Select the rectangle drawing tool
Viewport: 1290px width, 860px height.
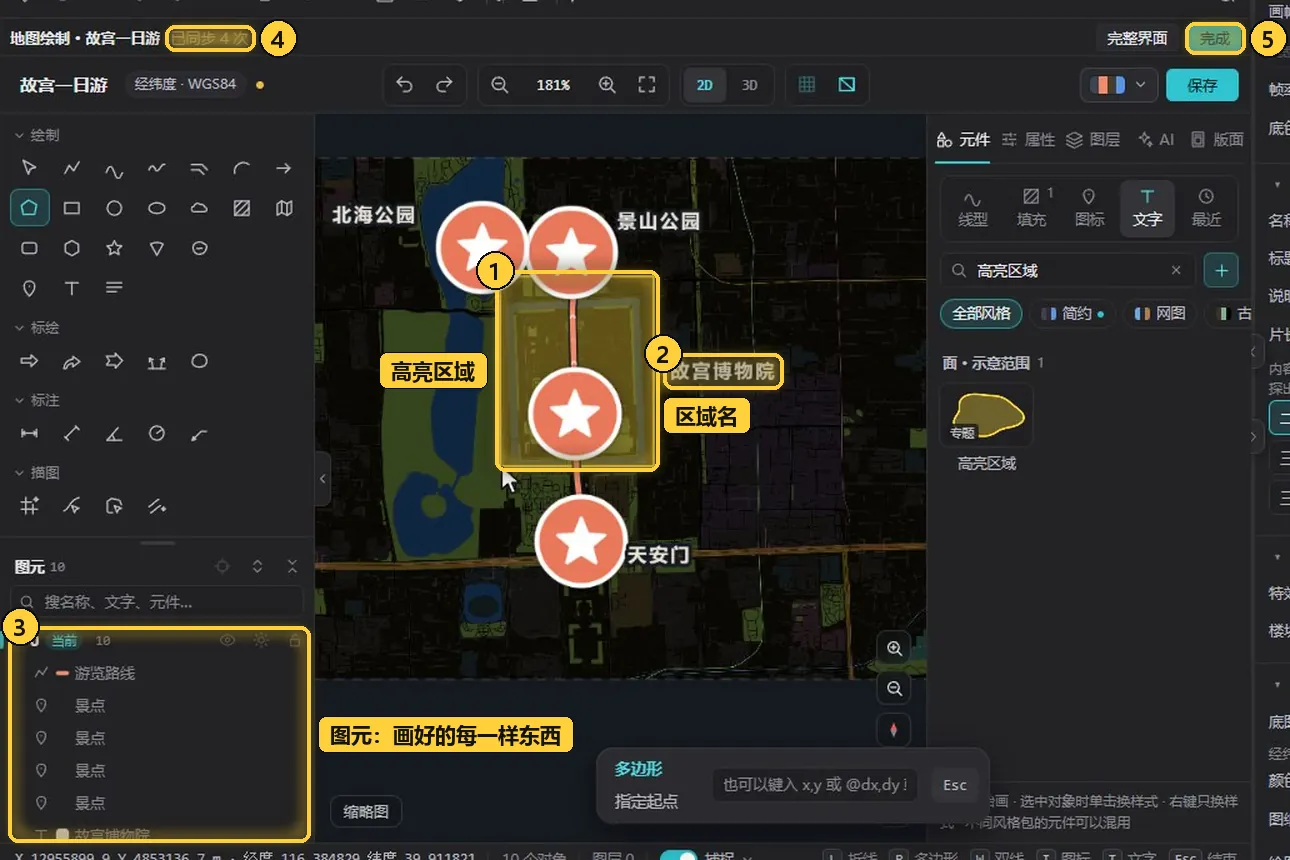click(x=72, y=208)
